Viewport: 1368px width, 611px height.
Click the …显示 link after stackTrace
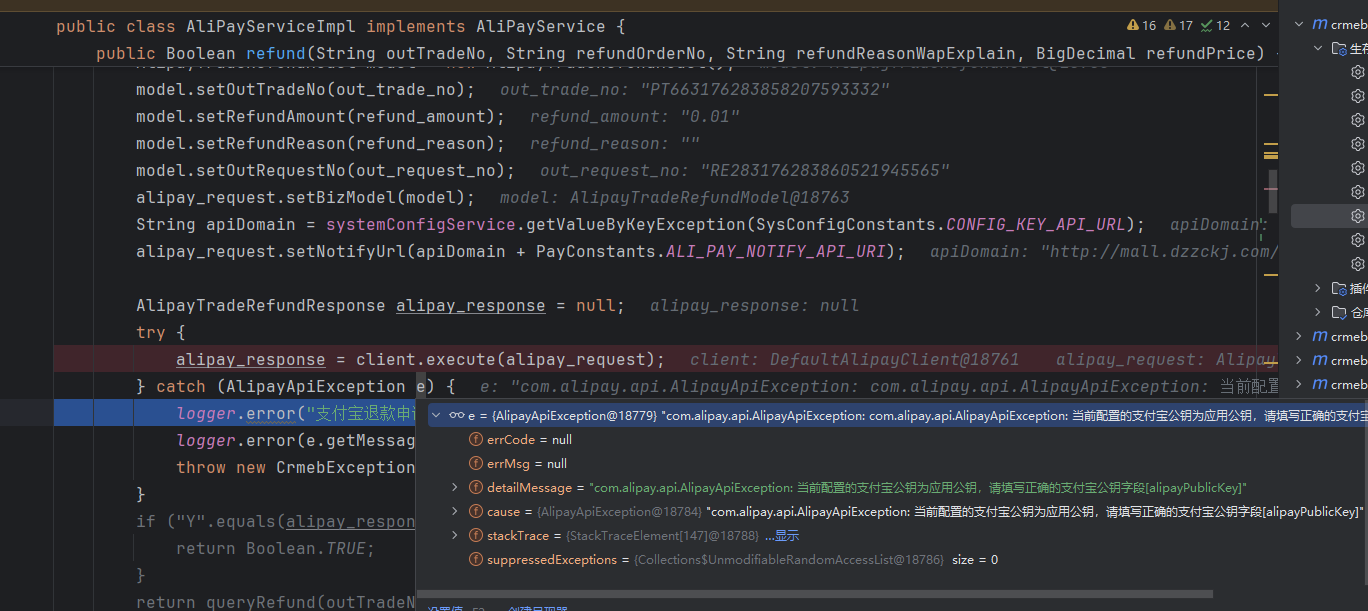click(x=781, y=536)
